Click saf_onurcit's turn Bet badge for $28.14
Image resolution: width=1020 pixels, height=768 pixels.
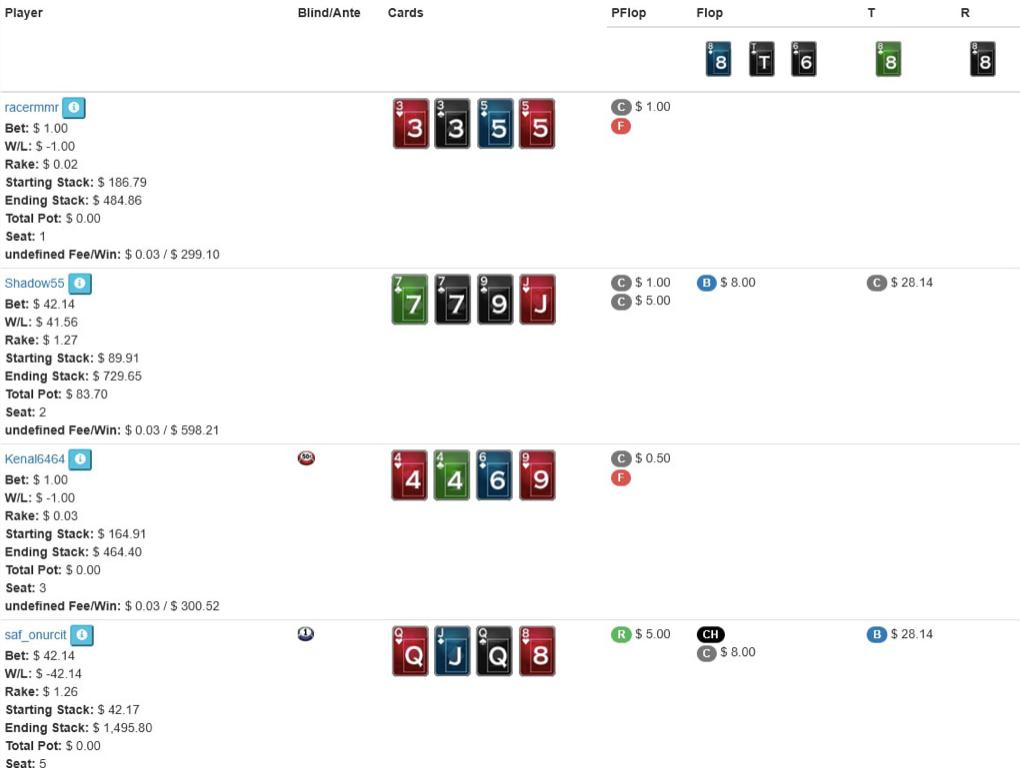pyautogui.click(x=876, y=634)
